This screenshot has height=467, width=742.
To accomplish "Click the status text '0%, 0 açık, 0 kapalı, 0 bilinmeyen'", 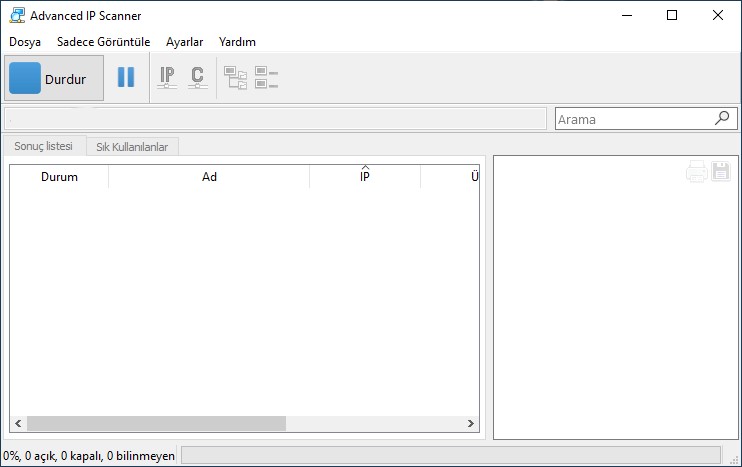I will [x=89, y=456].
